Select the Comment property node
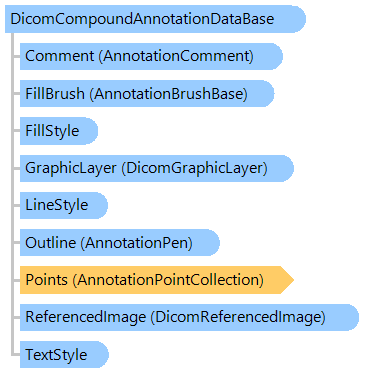The height and width of the screenshot is (372, 377). (151, 56)
